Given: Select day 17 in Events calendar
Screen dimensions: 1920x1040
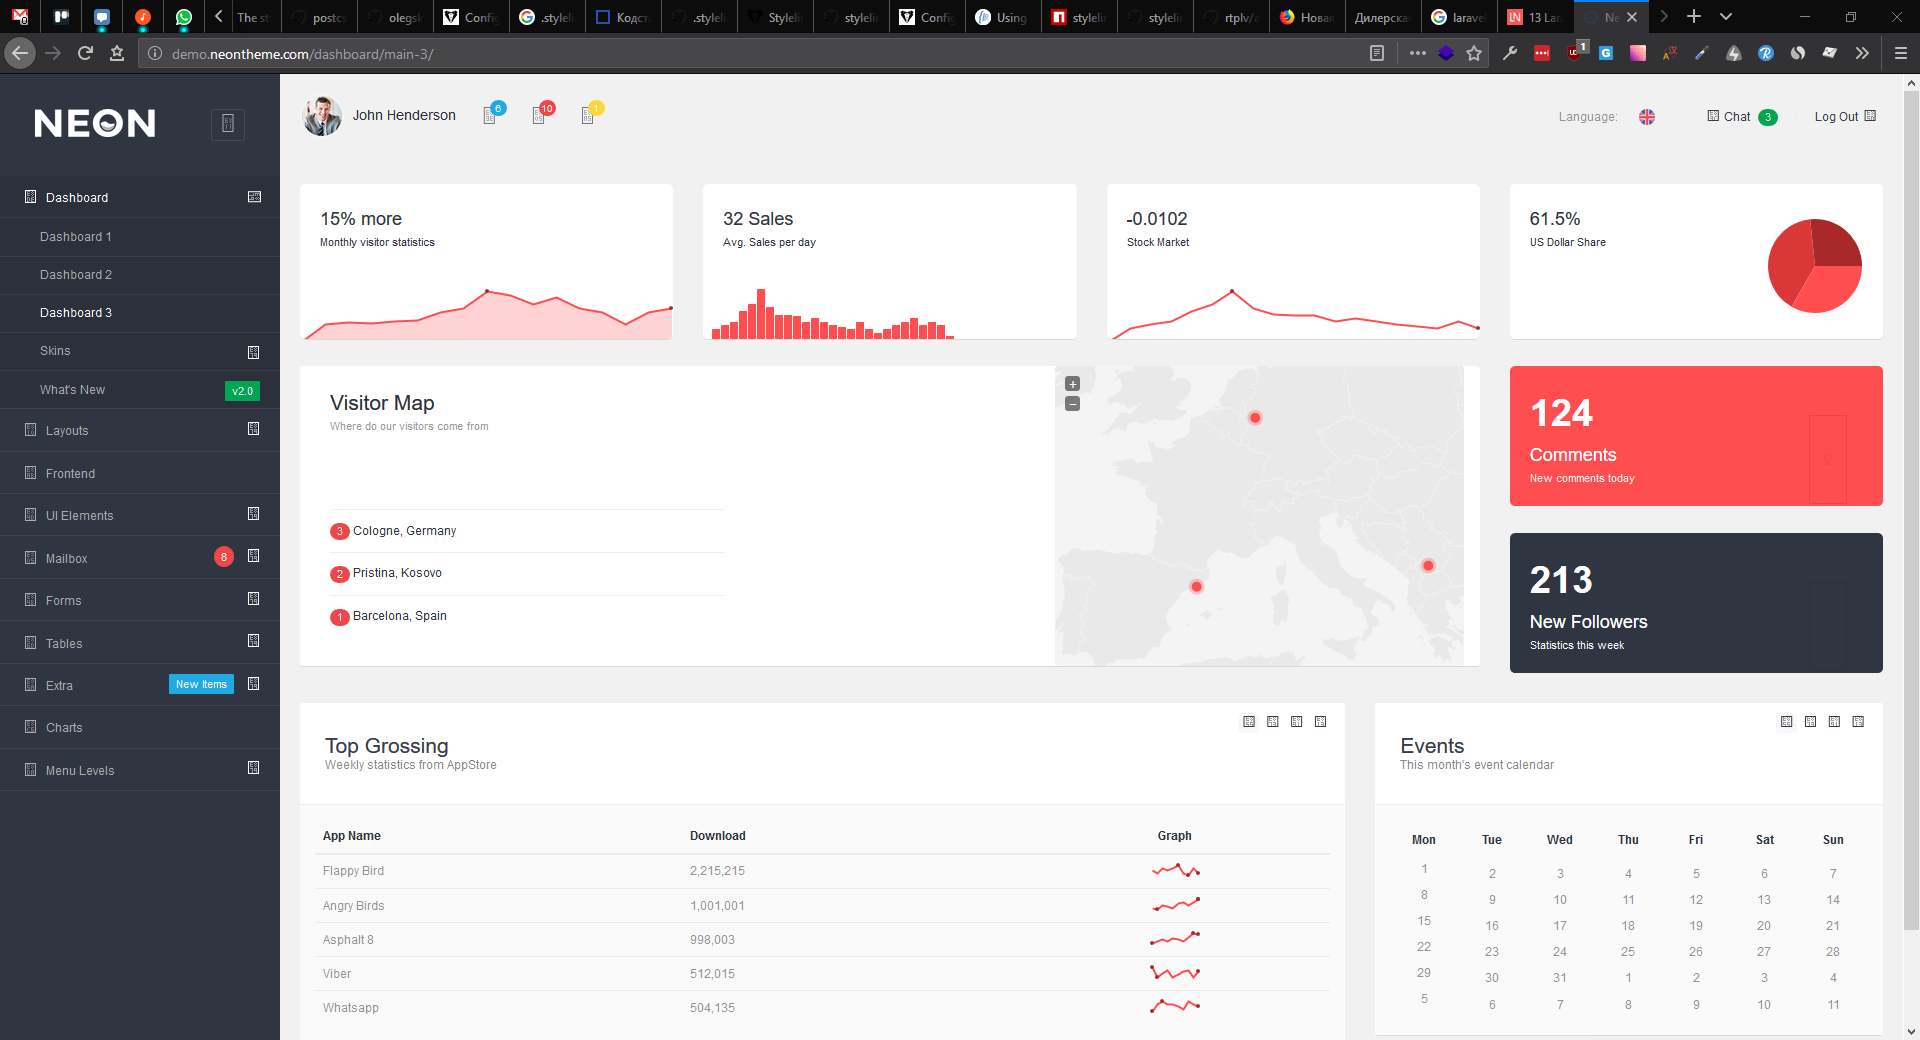Looking at the screenshot, I should (1560, 926).
